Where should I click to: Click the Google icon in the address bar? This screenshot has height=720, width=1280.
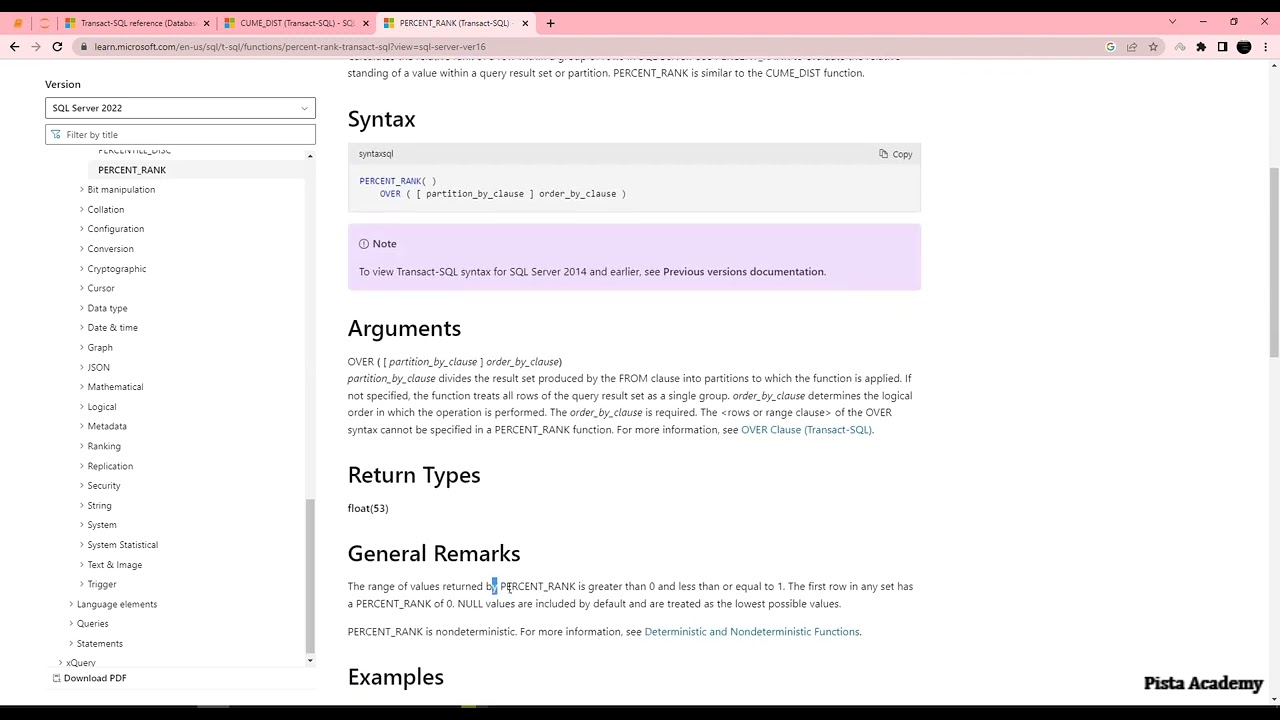tap(1110, 47)
